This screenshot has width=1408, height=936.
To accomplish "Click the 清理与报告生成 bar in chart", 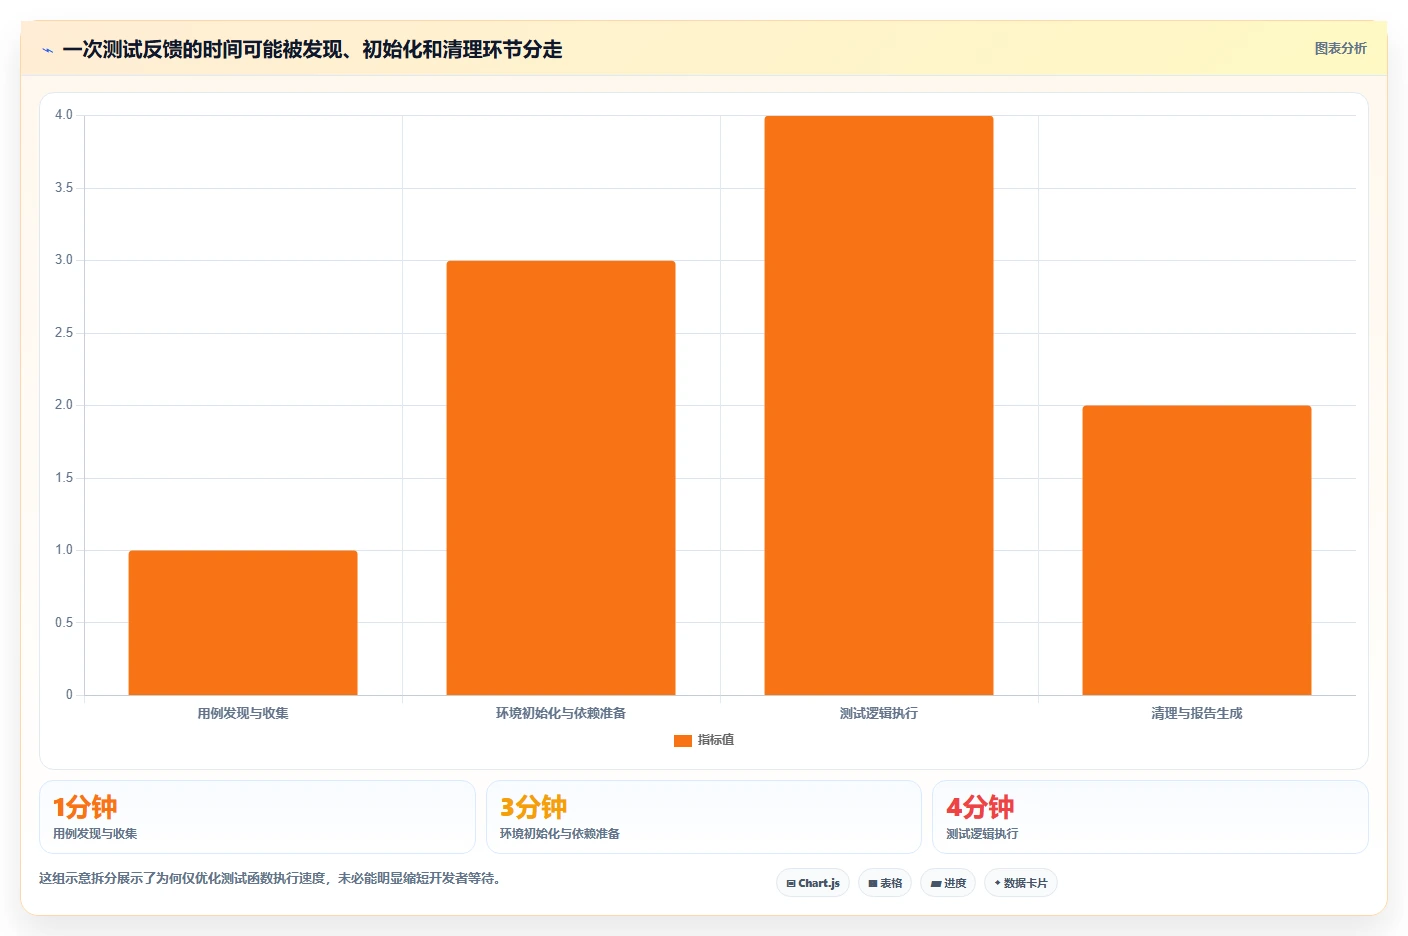I will [x=1197, y=550].
